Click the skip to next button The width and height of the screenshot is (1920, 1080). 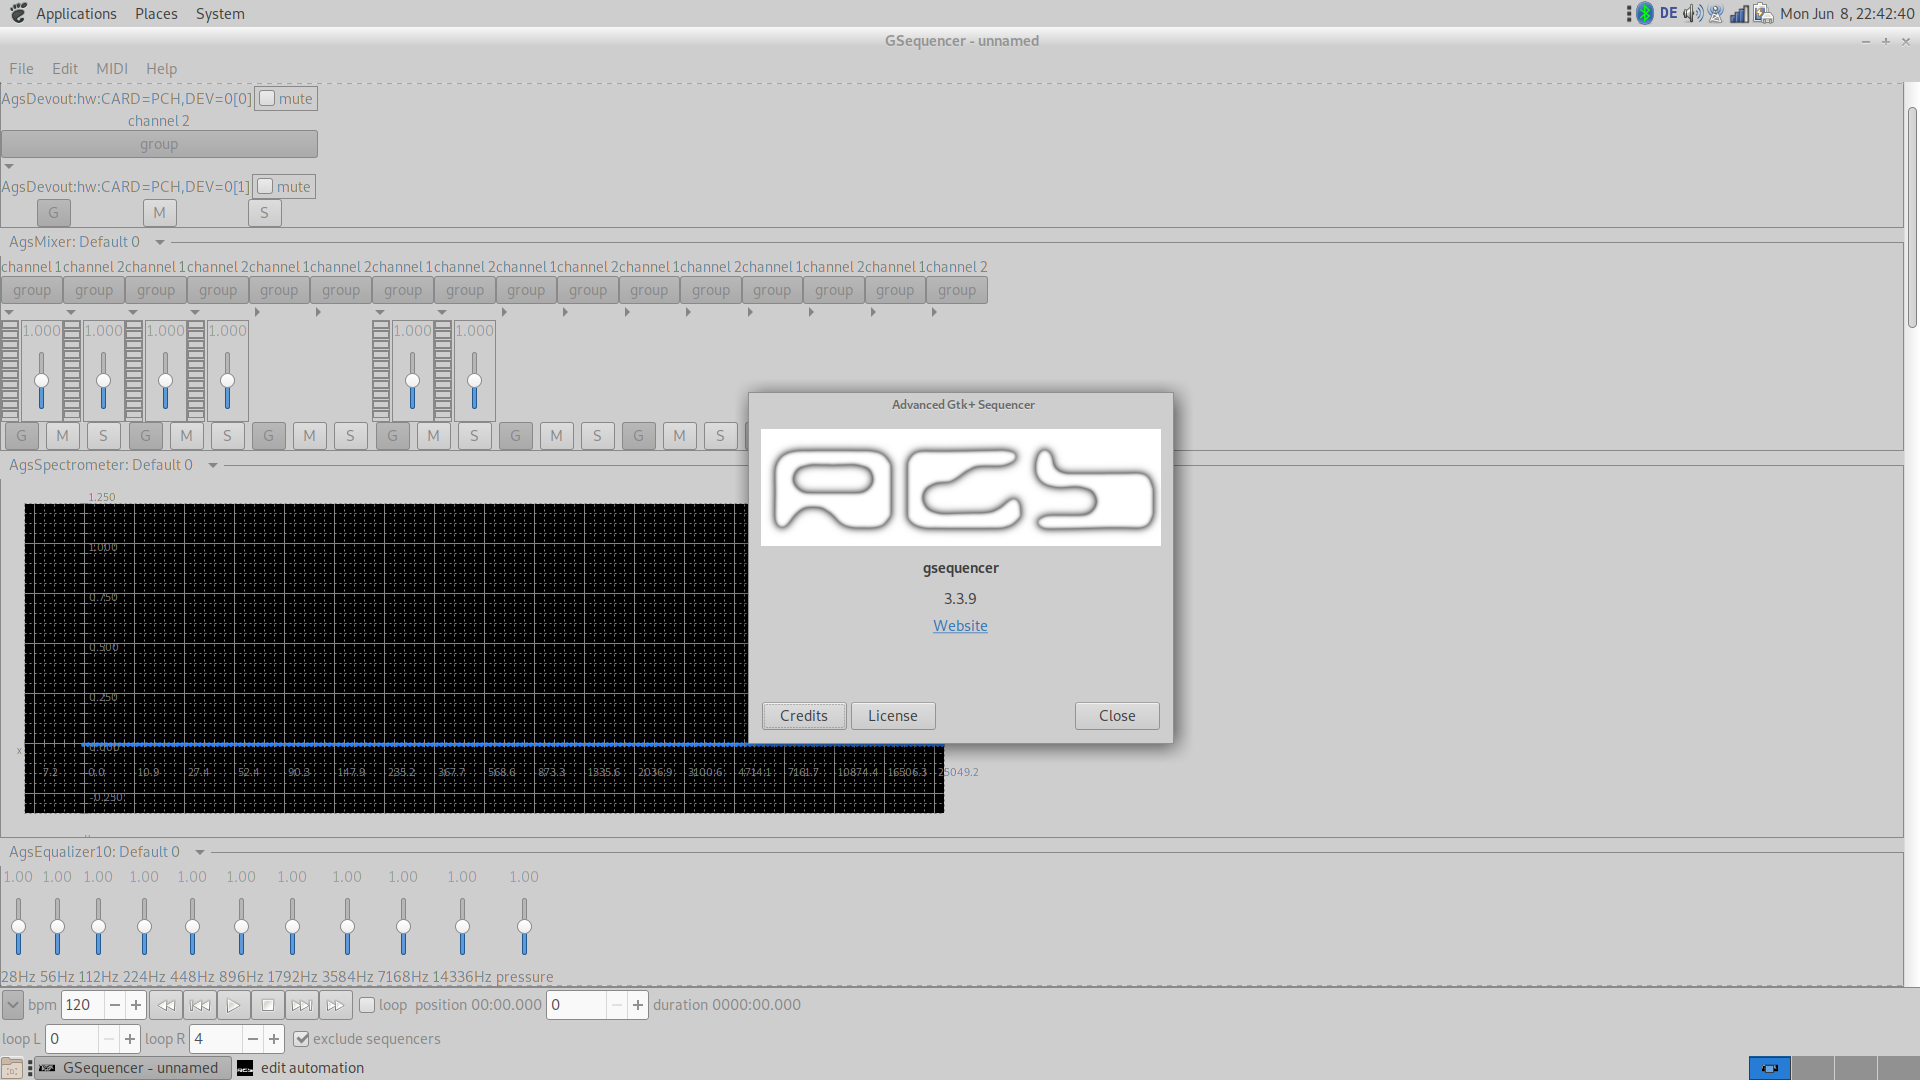(x=301, y=1005)
